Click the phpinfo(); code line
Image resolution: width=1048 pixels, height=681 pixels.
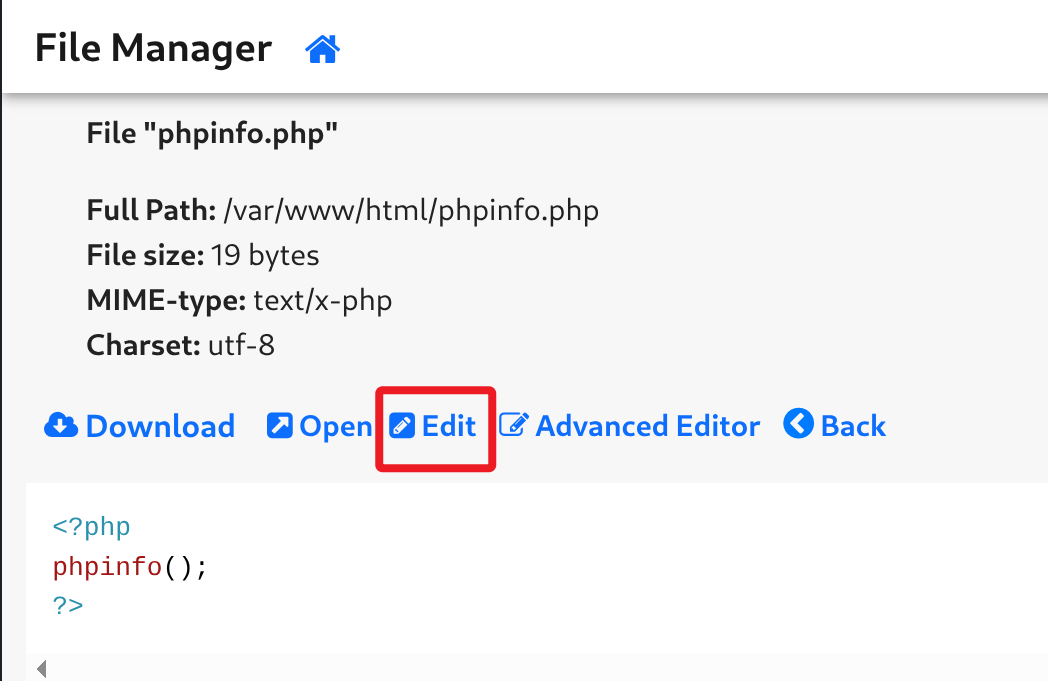[130, 567]
